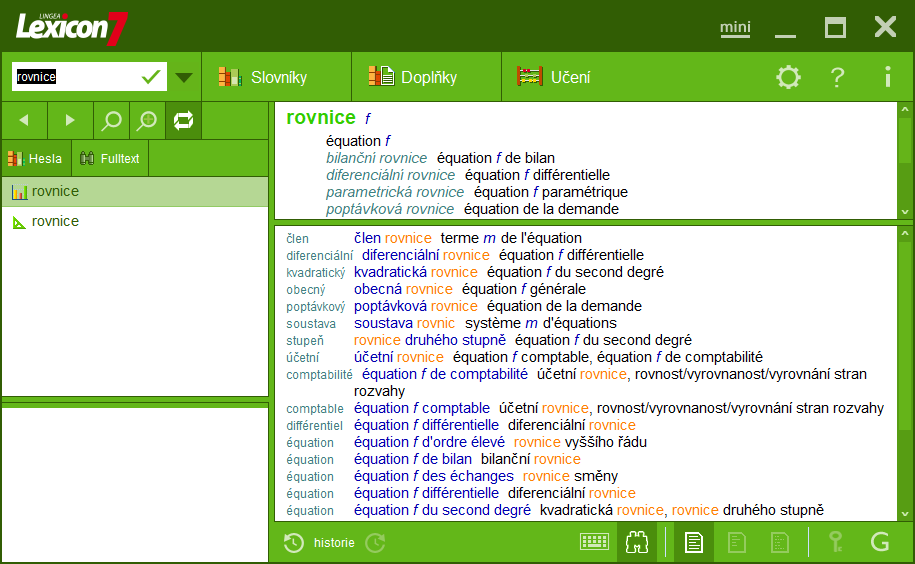Click the forward navigation arrow
Image resolution: width=915 pixels, height=564 pixels.
[x=70, y=121]
